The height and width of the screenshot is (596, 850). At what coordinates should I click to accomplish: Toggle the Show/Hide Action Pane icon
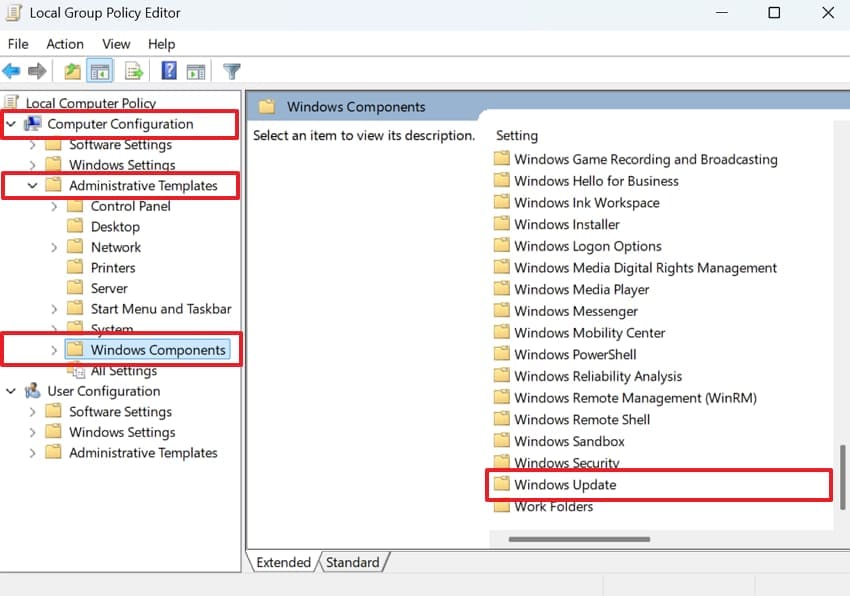coord(196,71)
